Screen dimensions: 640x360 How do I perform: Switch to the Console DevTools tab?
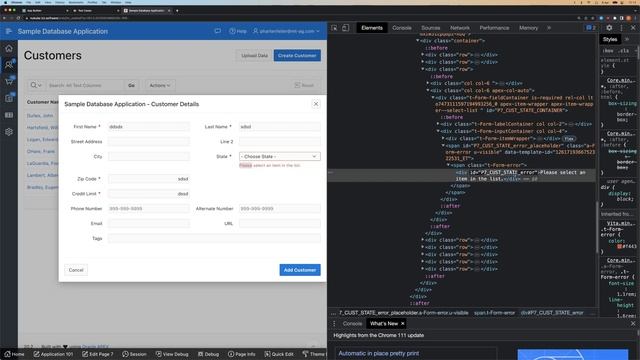[402, 28]
